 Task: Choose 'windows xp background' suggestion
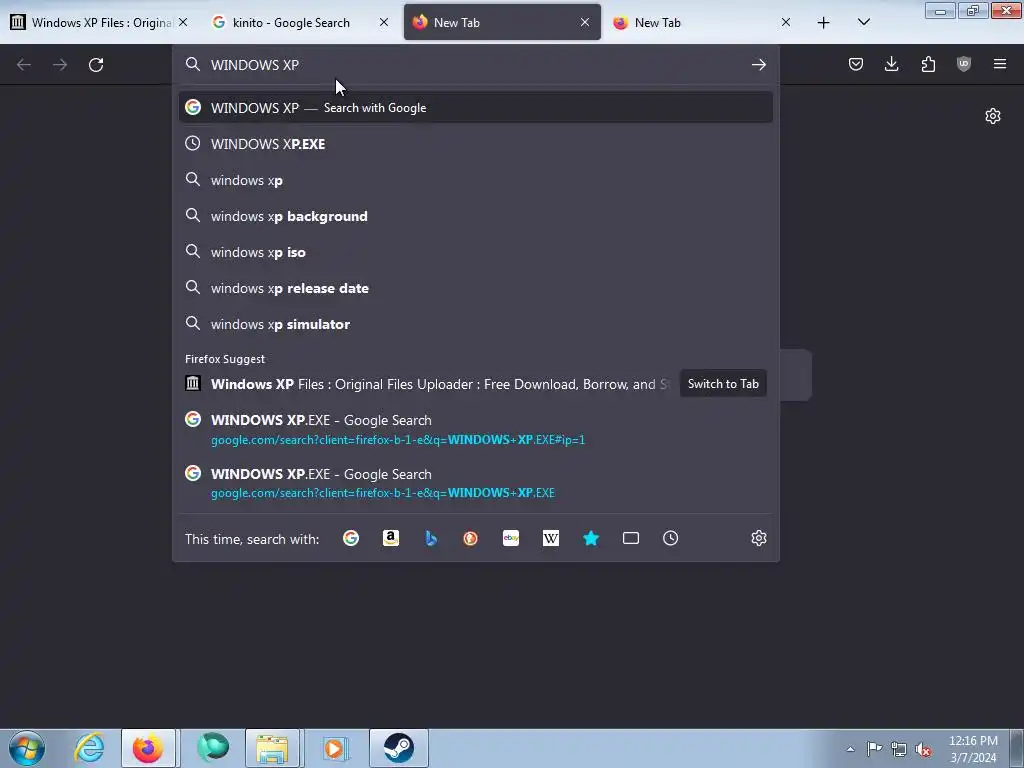point(475,216)
